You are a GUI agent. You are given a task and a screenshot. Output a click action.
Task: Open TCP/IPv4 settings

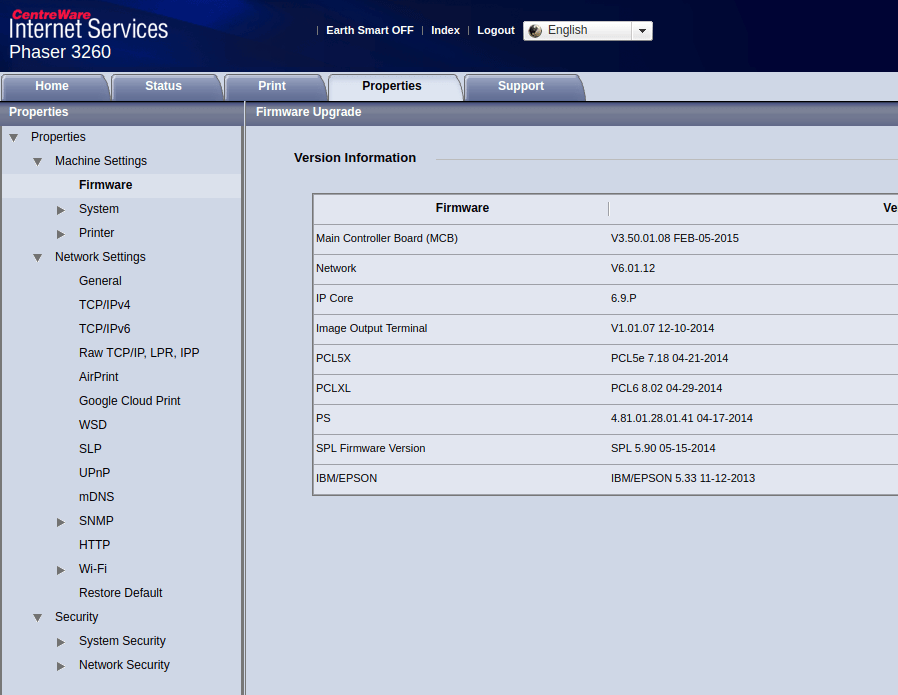click(x=105, y=305)
